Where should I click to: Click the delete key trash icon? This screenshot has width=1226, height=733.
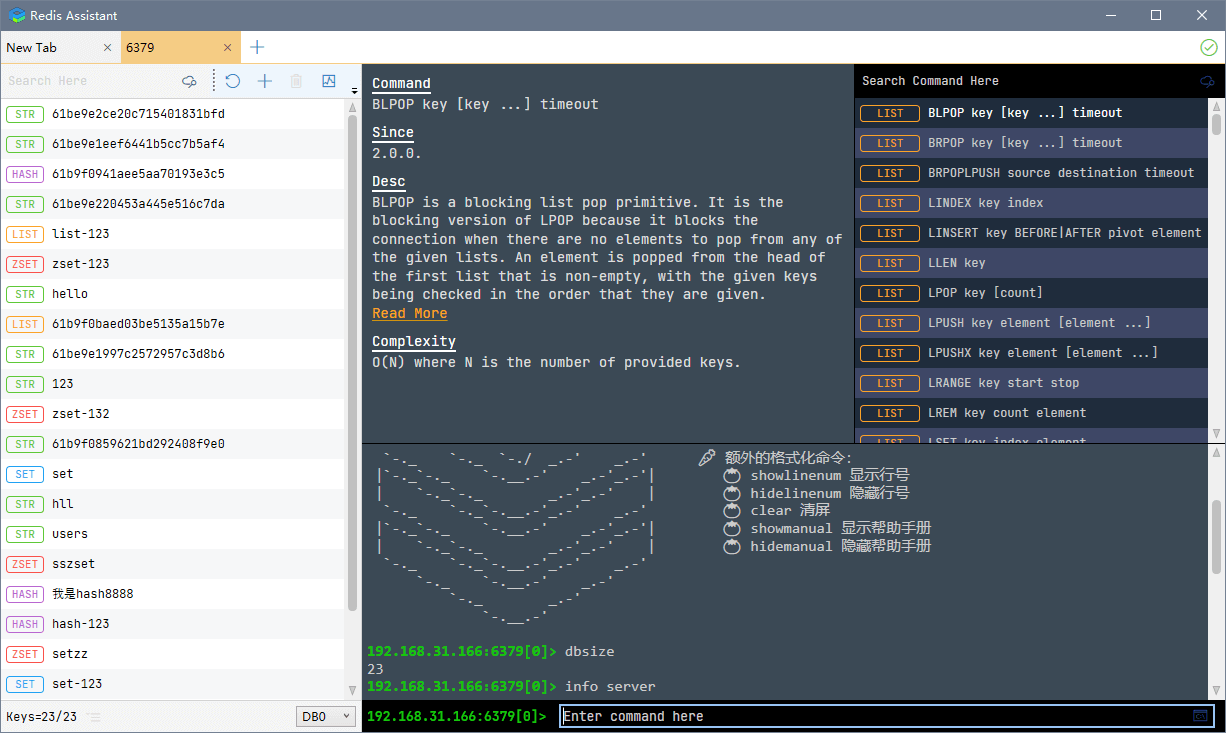pyautogui.click(x=296, y=81)
